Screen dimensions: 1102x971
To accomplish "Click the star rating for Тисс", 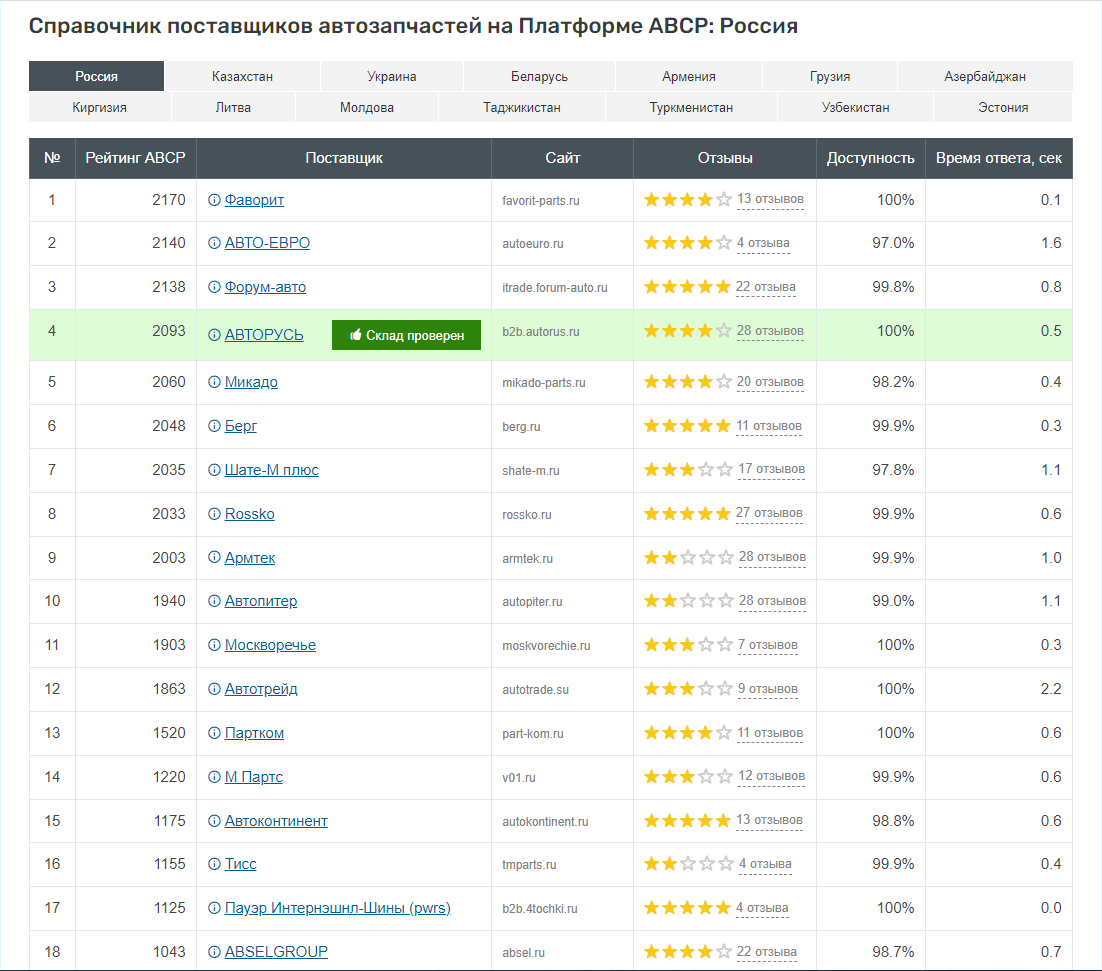I will coord(689,864).
